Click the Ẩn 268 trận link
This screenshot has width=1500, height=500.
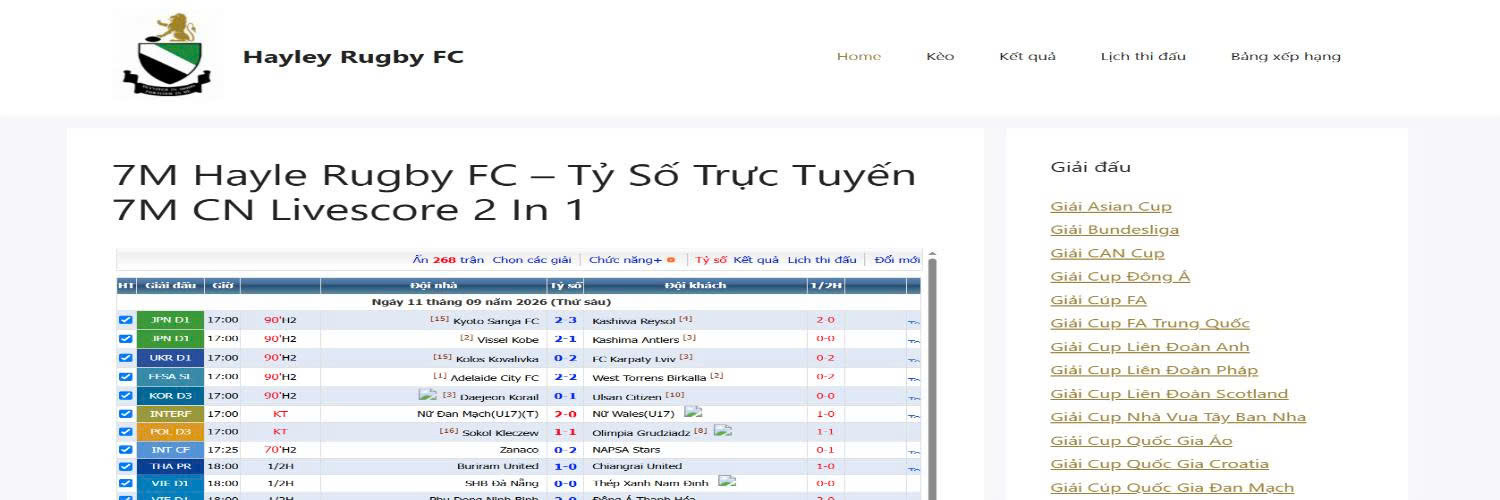tap(448, 260)
